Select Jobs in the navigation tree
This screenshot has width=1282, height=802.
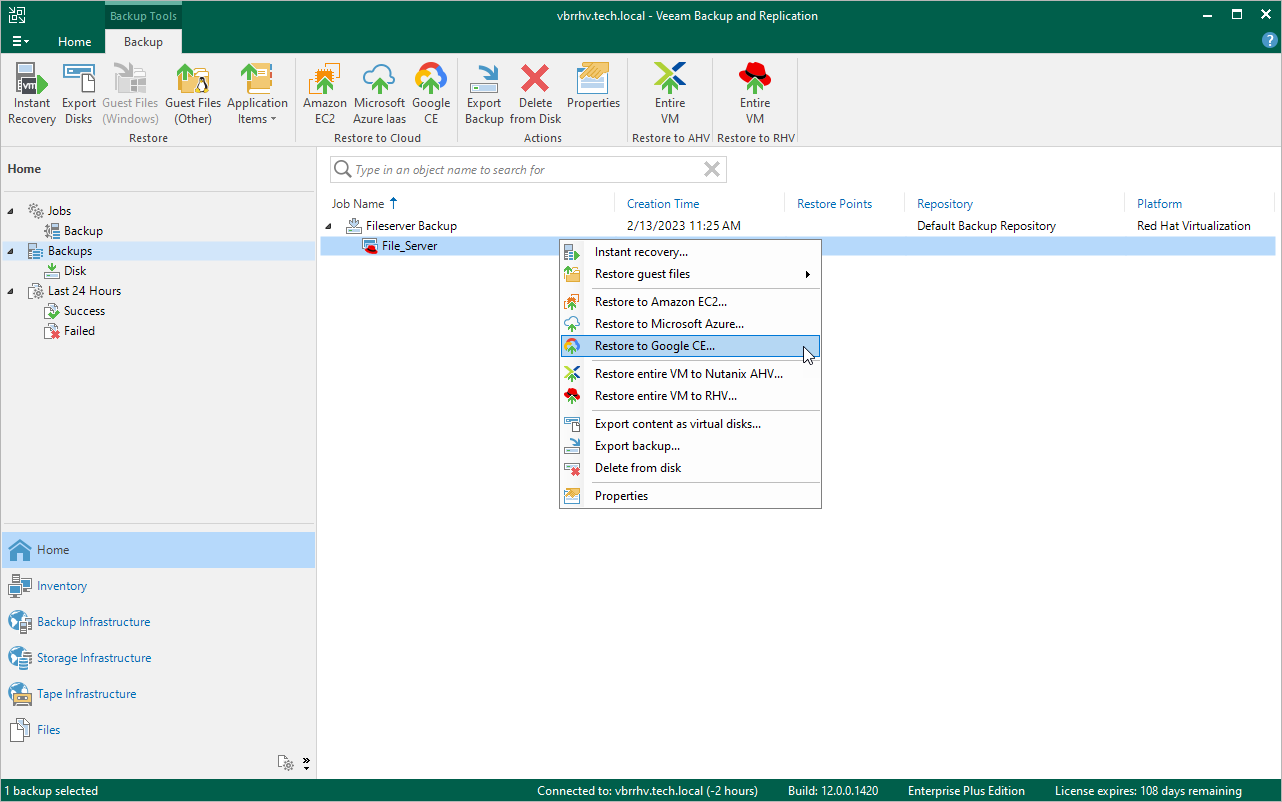click(x=59, y=211)
